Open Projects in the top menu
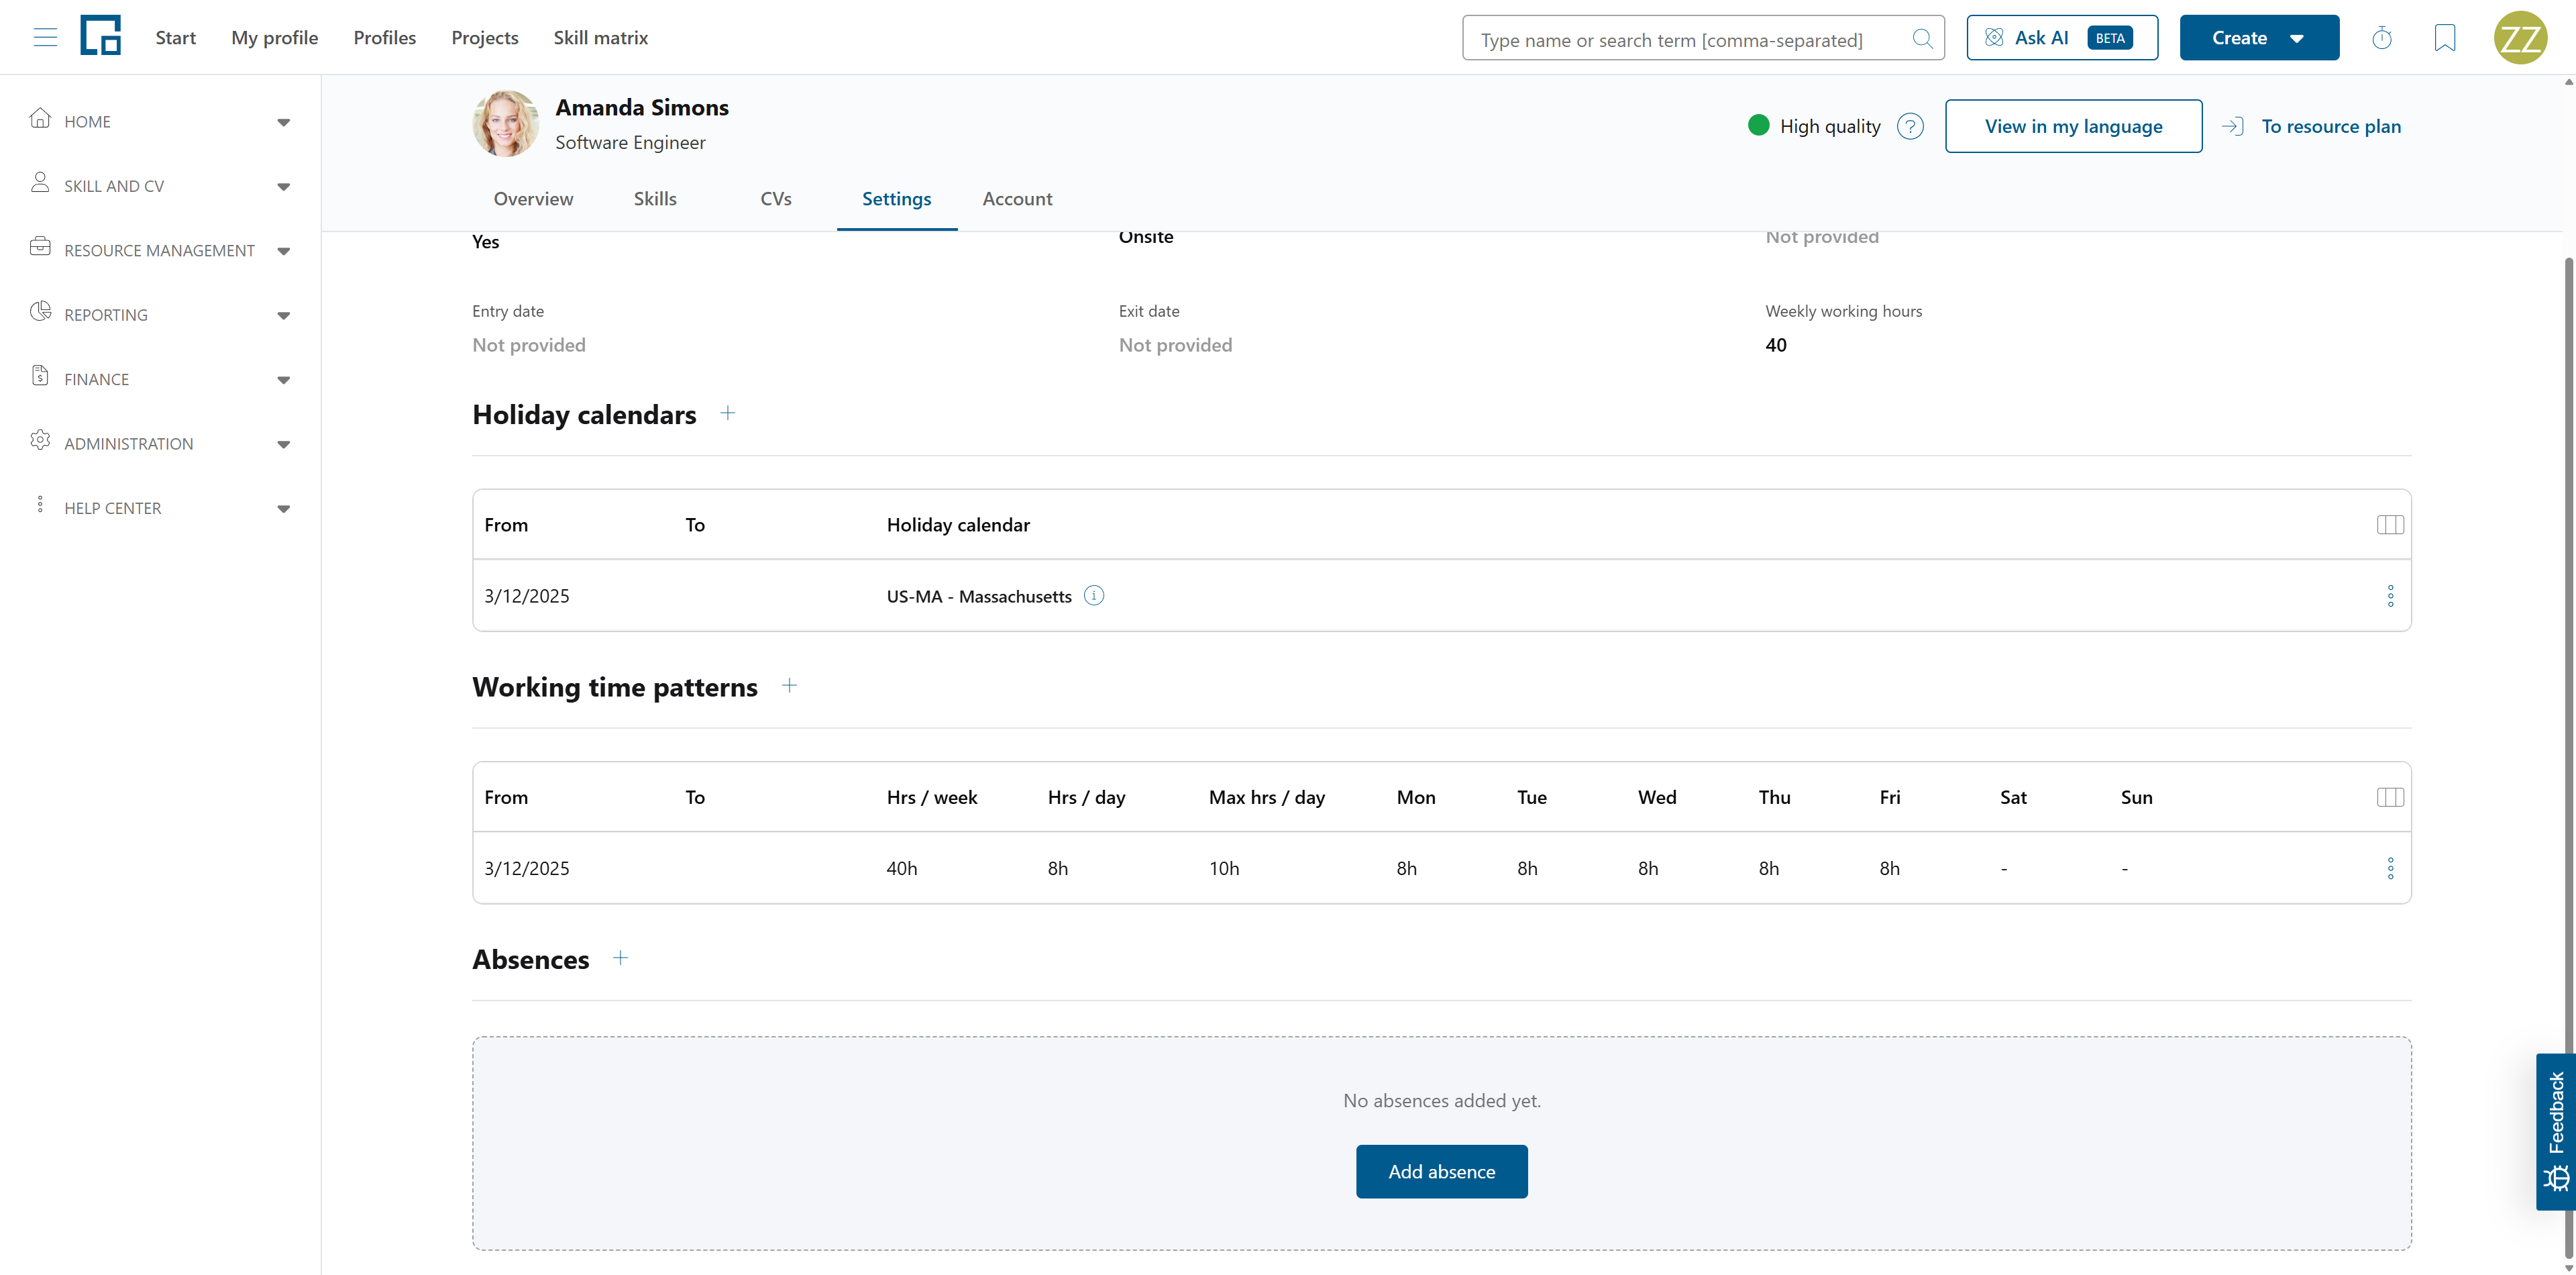This screenshot has height=1275, width=2576. [485, 38]
